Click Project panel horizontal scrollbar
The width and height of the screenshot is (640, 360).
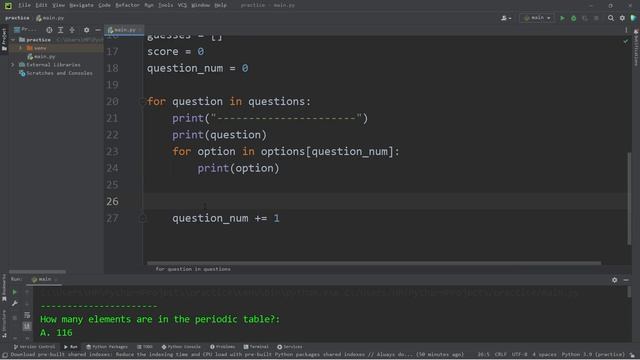[37, 271]
